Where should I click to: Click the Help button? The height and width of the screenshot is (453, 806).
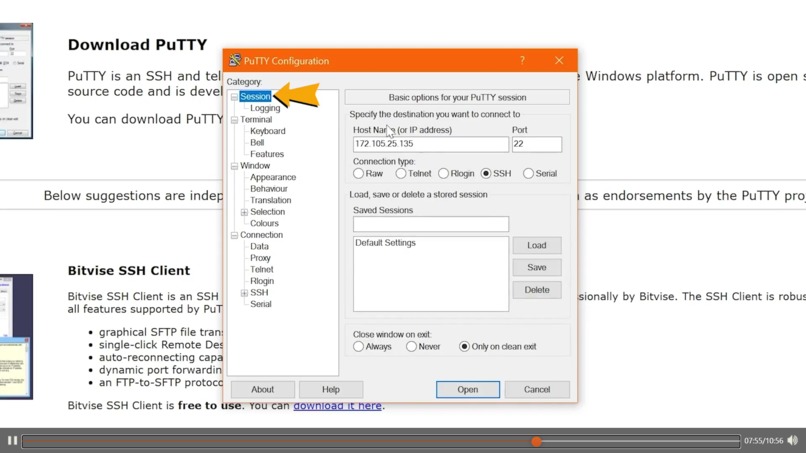tap(331, 390)
